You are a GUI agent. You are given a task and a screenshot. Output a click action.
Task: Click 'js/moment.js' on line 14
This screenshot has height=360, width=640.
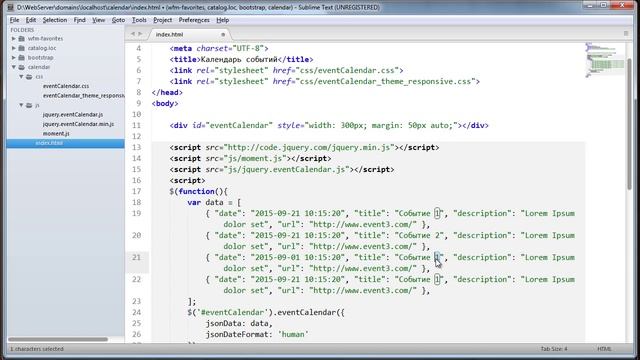254,158
